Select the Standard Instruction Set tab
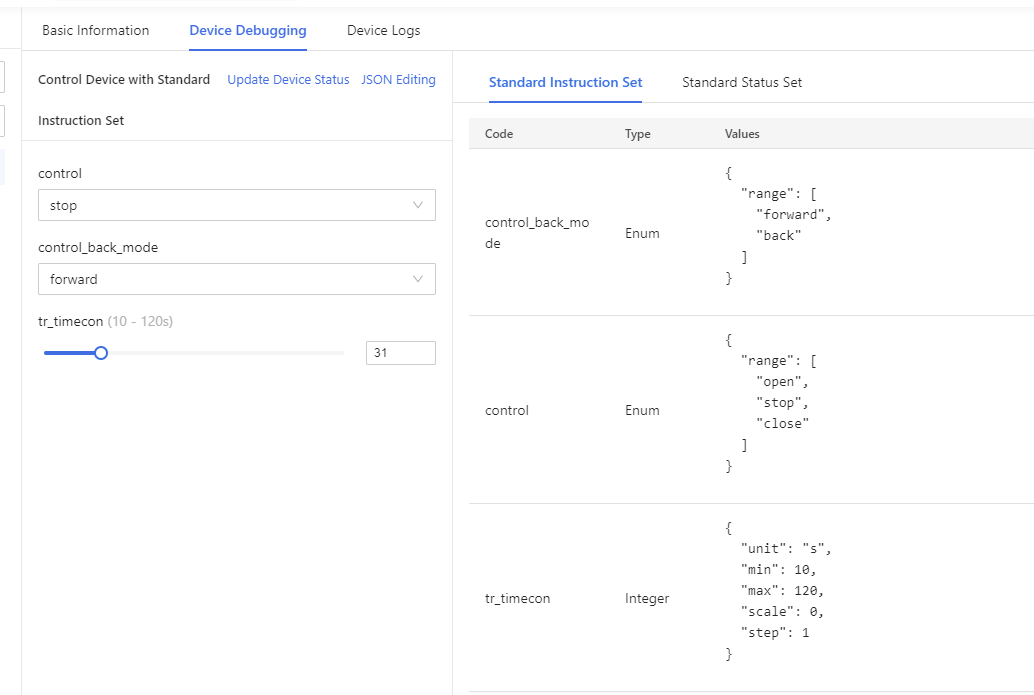The height and width of the screenshot is (695, 1034). [565, 82]
